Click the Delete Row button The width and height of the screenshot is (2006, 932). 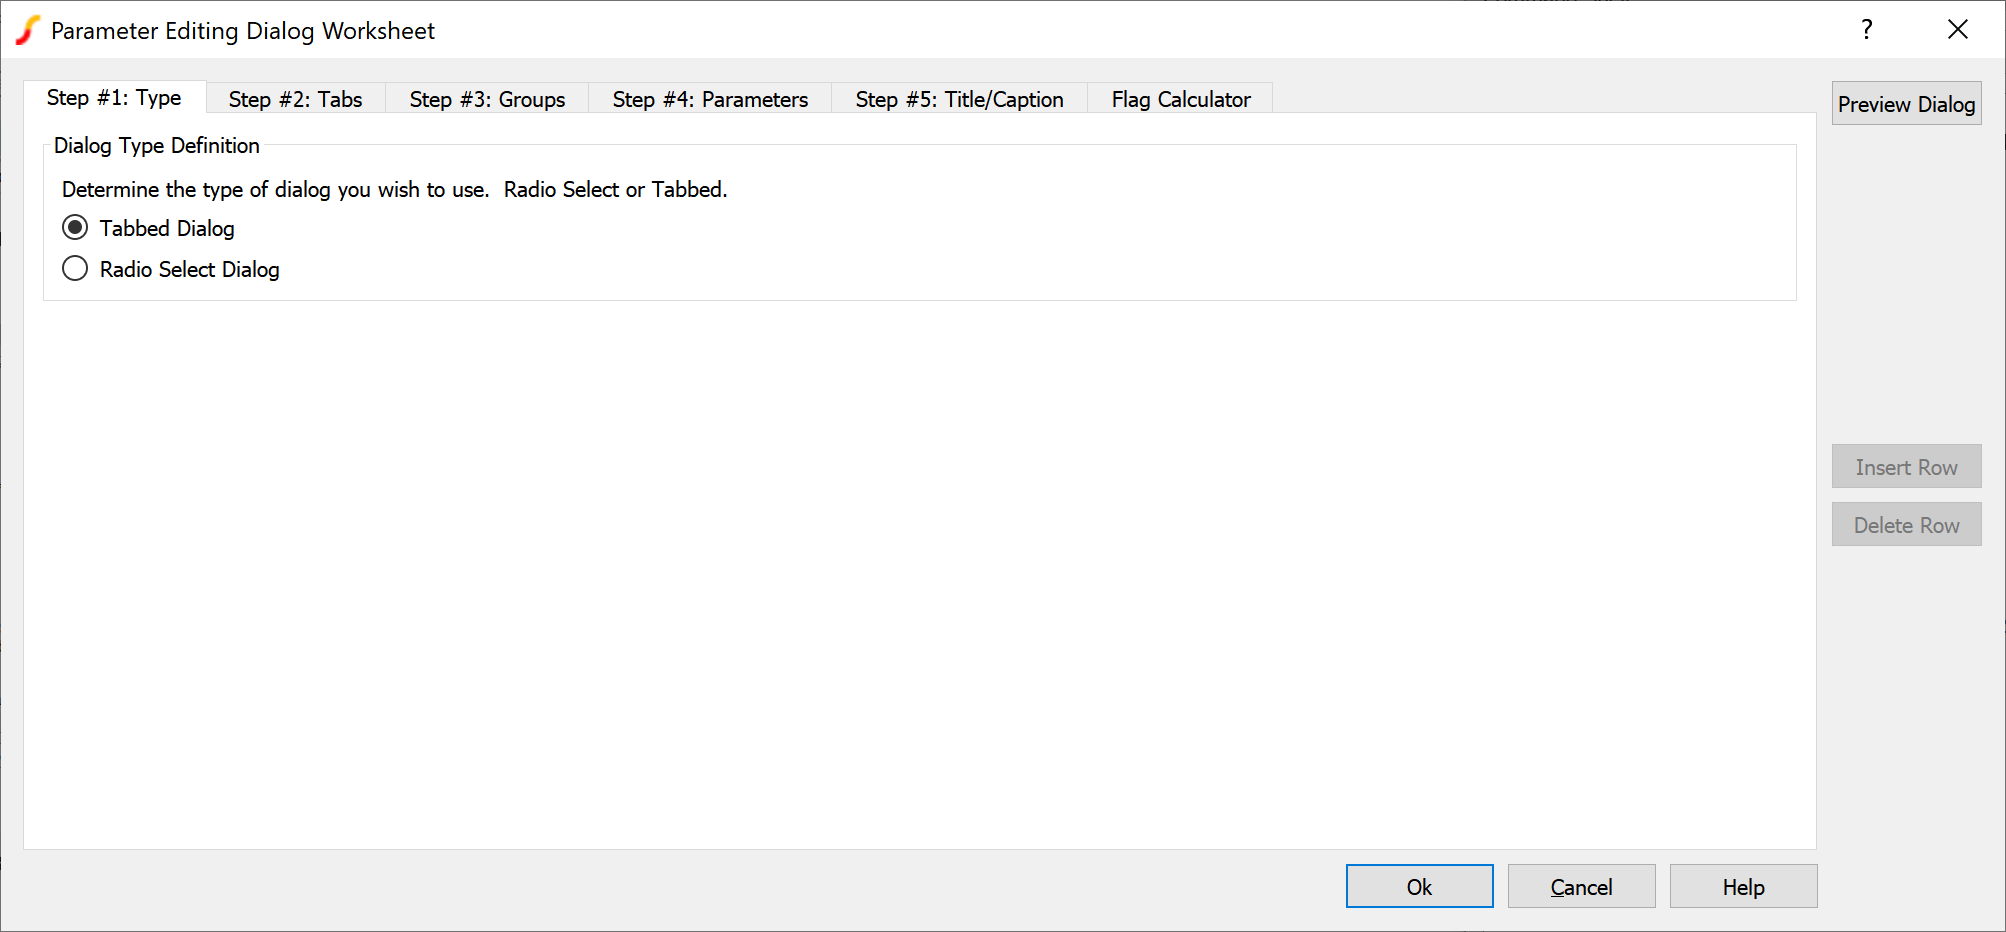coord(1906,525)
